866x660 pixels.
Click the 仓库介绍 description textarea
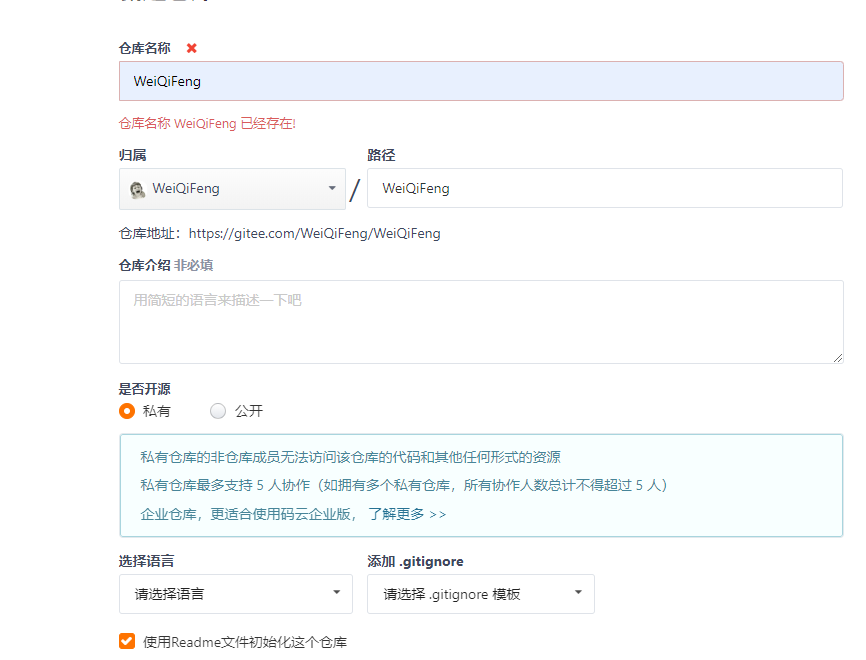[x=481, y=320]
